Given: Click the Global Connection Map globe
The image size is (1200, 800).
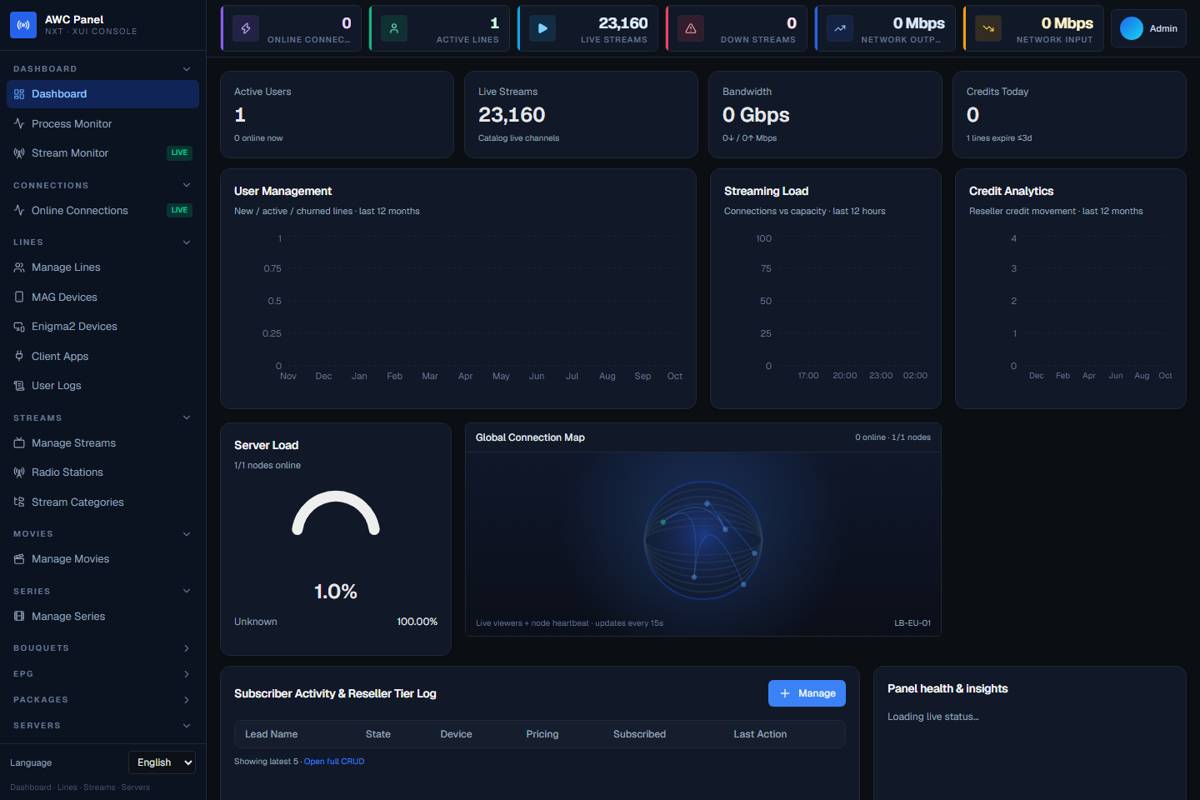Looking at the screenshot, I should coord(703,541).
